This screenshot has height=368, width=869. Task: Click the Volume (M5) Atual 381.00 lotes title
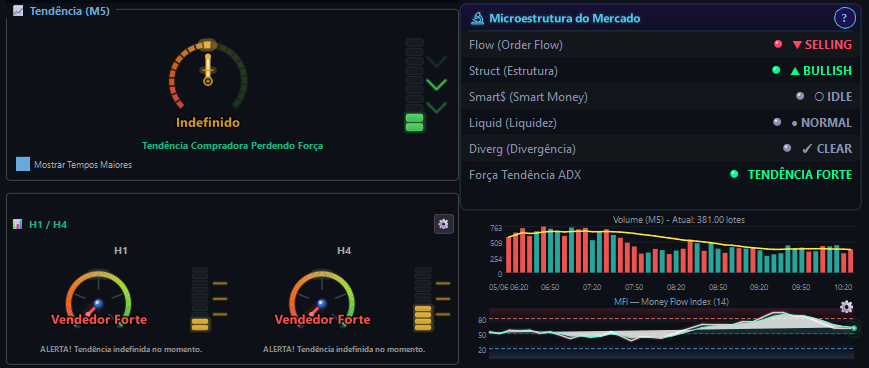(x=679, y=220)
